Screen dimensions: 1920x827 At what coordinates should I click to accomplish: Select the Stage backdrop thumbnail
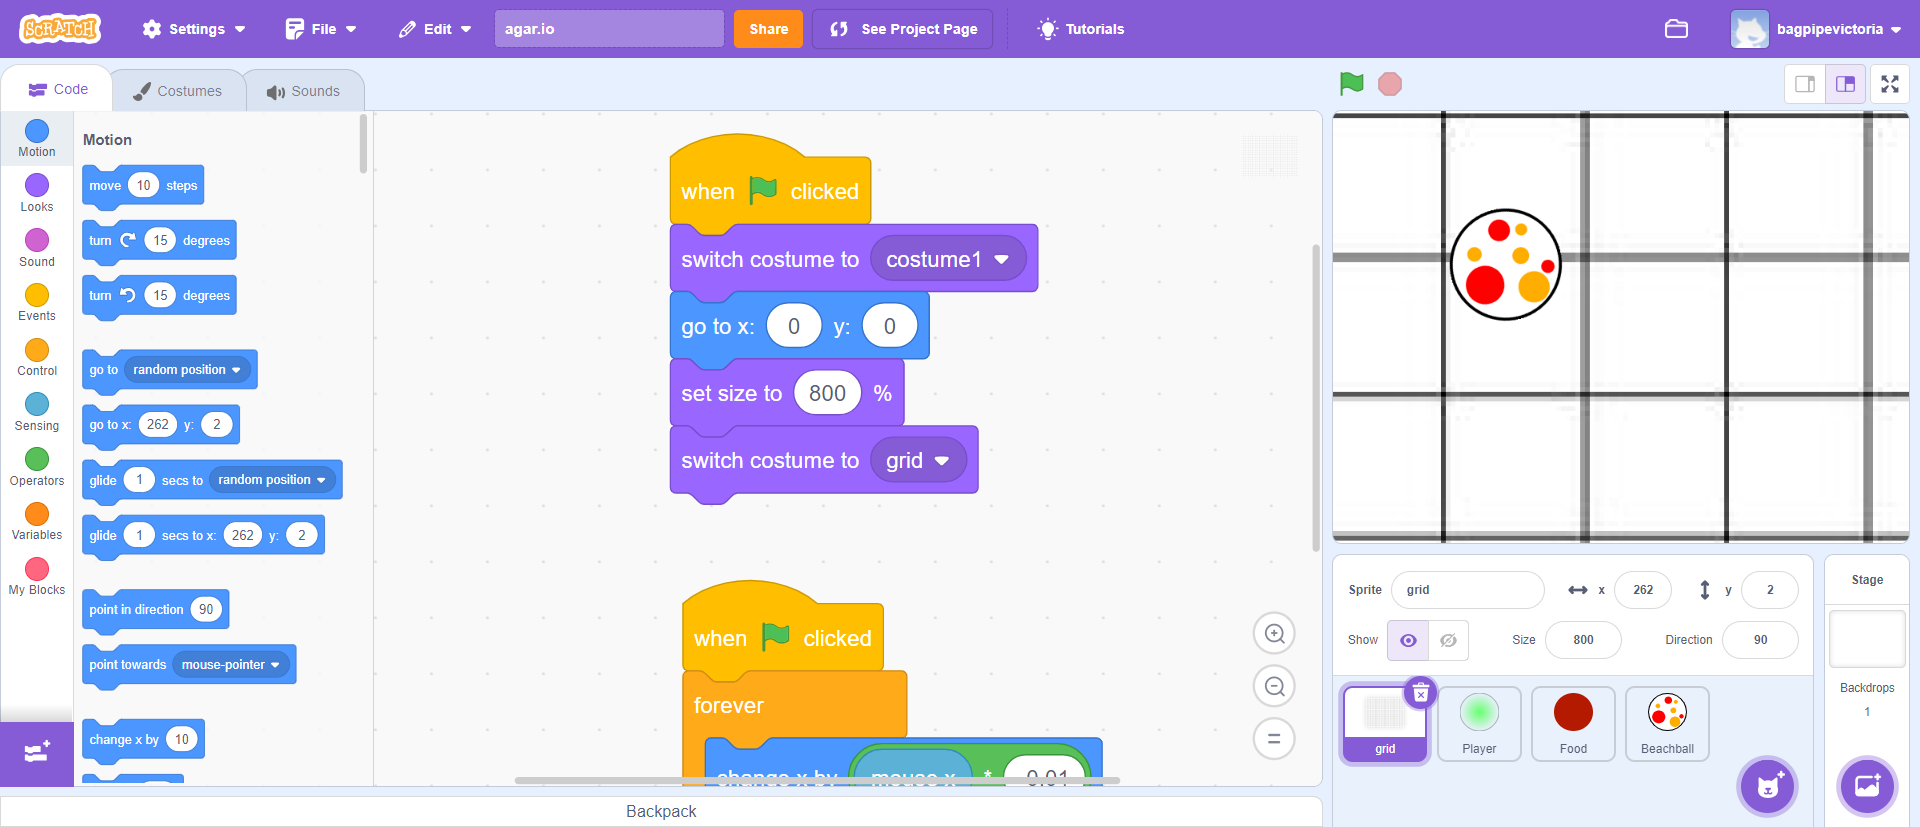point(1867,639)
